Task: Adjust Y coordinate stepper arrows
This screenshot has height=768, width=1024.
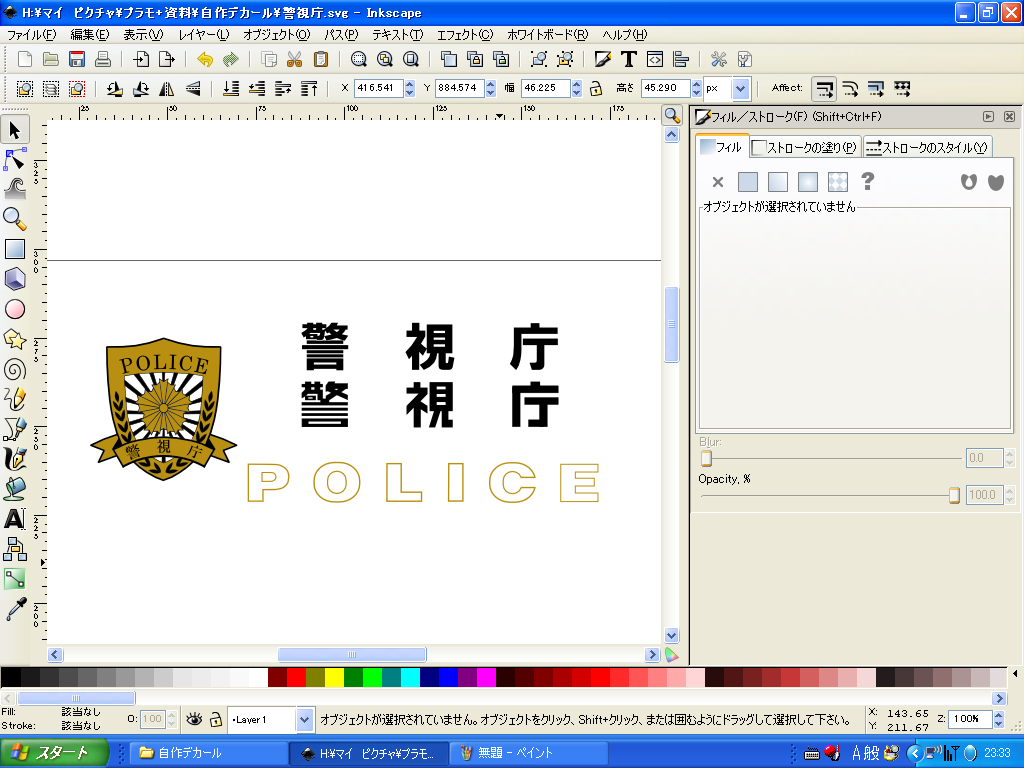Action: point(491,88)
